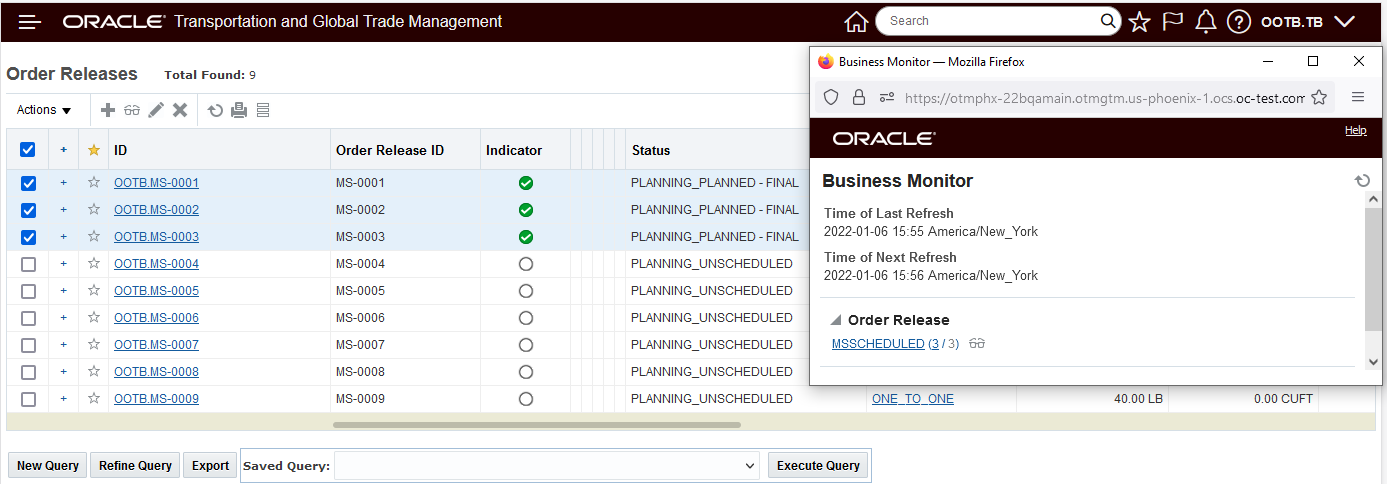1387x484 pixels.
Task: Uncheck the OOTB.MS-0001 row checkbox
Action: [x=28, y=183]
